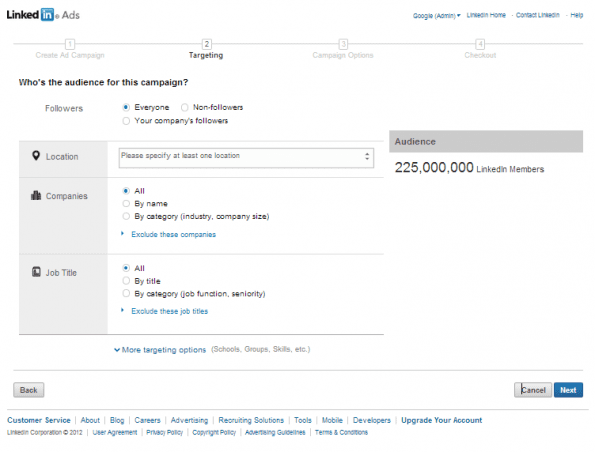Select the Non-followers radio option
Screen dimensions: 595x452
tap(185, 107)
